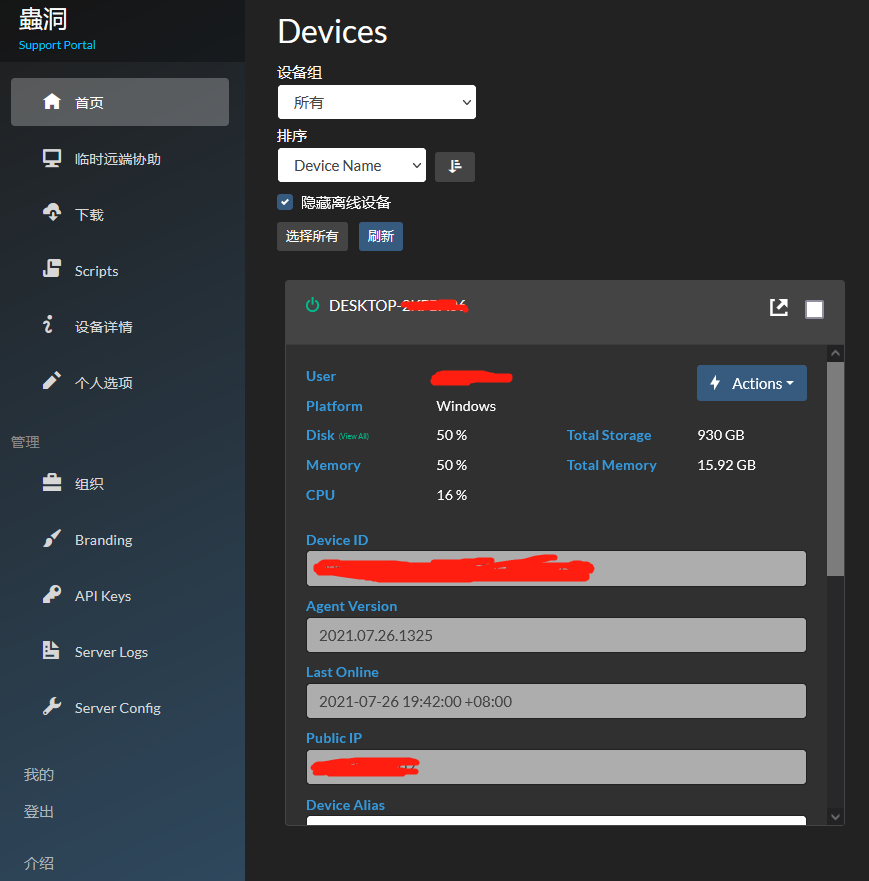Click the cloud download icon for 下载
This screenshot has width=869, height=881.
(52, 214)
